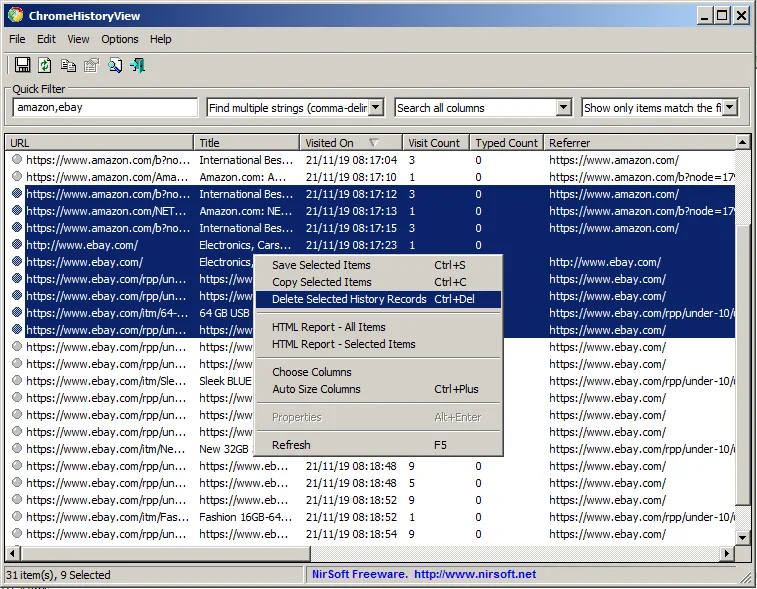Open the View menu
The height and width of the screenshot is (589, 757).
[78, 39]
